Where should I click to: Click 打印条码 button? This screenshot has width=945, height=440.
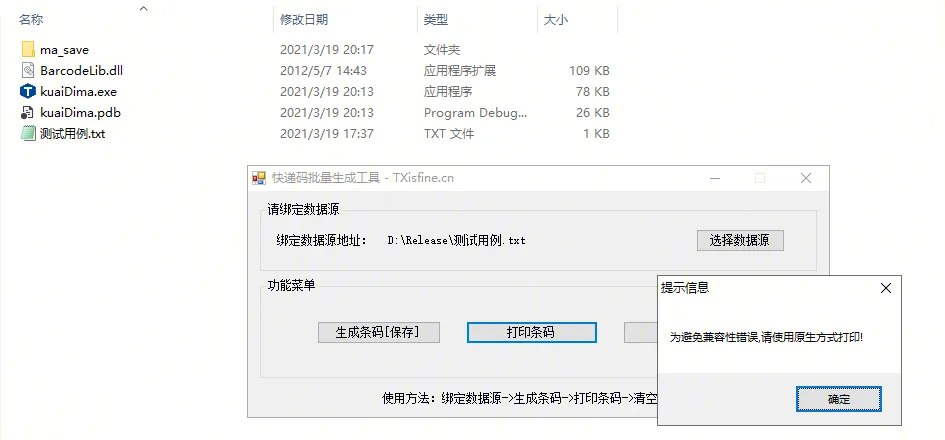point(532,332)
